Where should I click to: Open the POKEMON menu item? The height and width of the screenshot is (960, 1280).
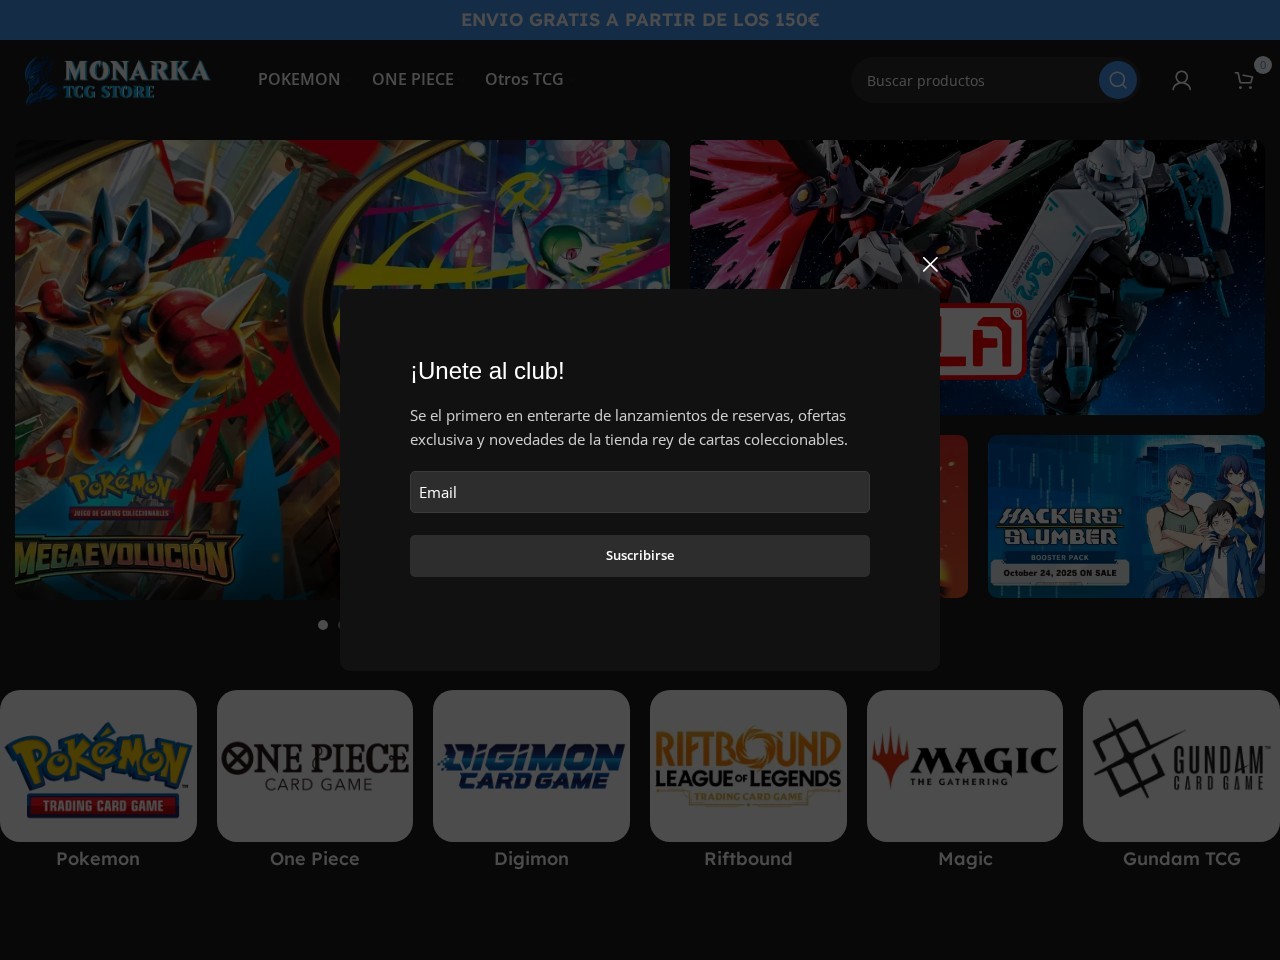coord(299,79)
